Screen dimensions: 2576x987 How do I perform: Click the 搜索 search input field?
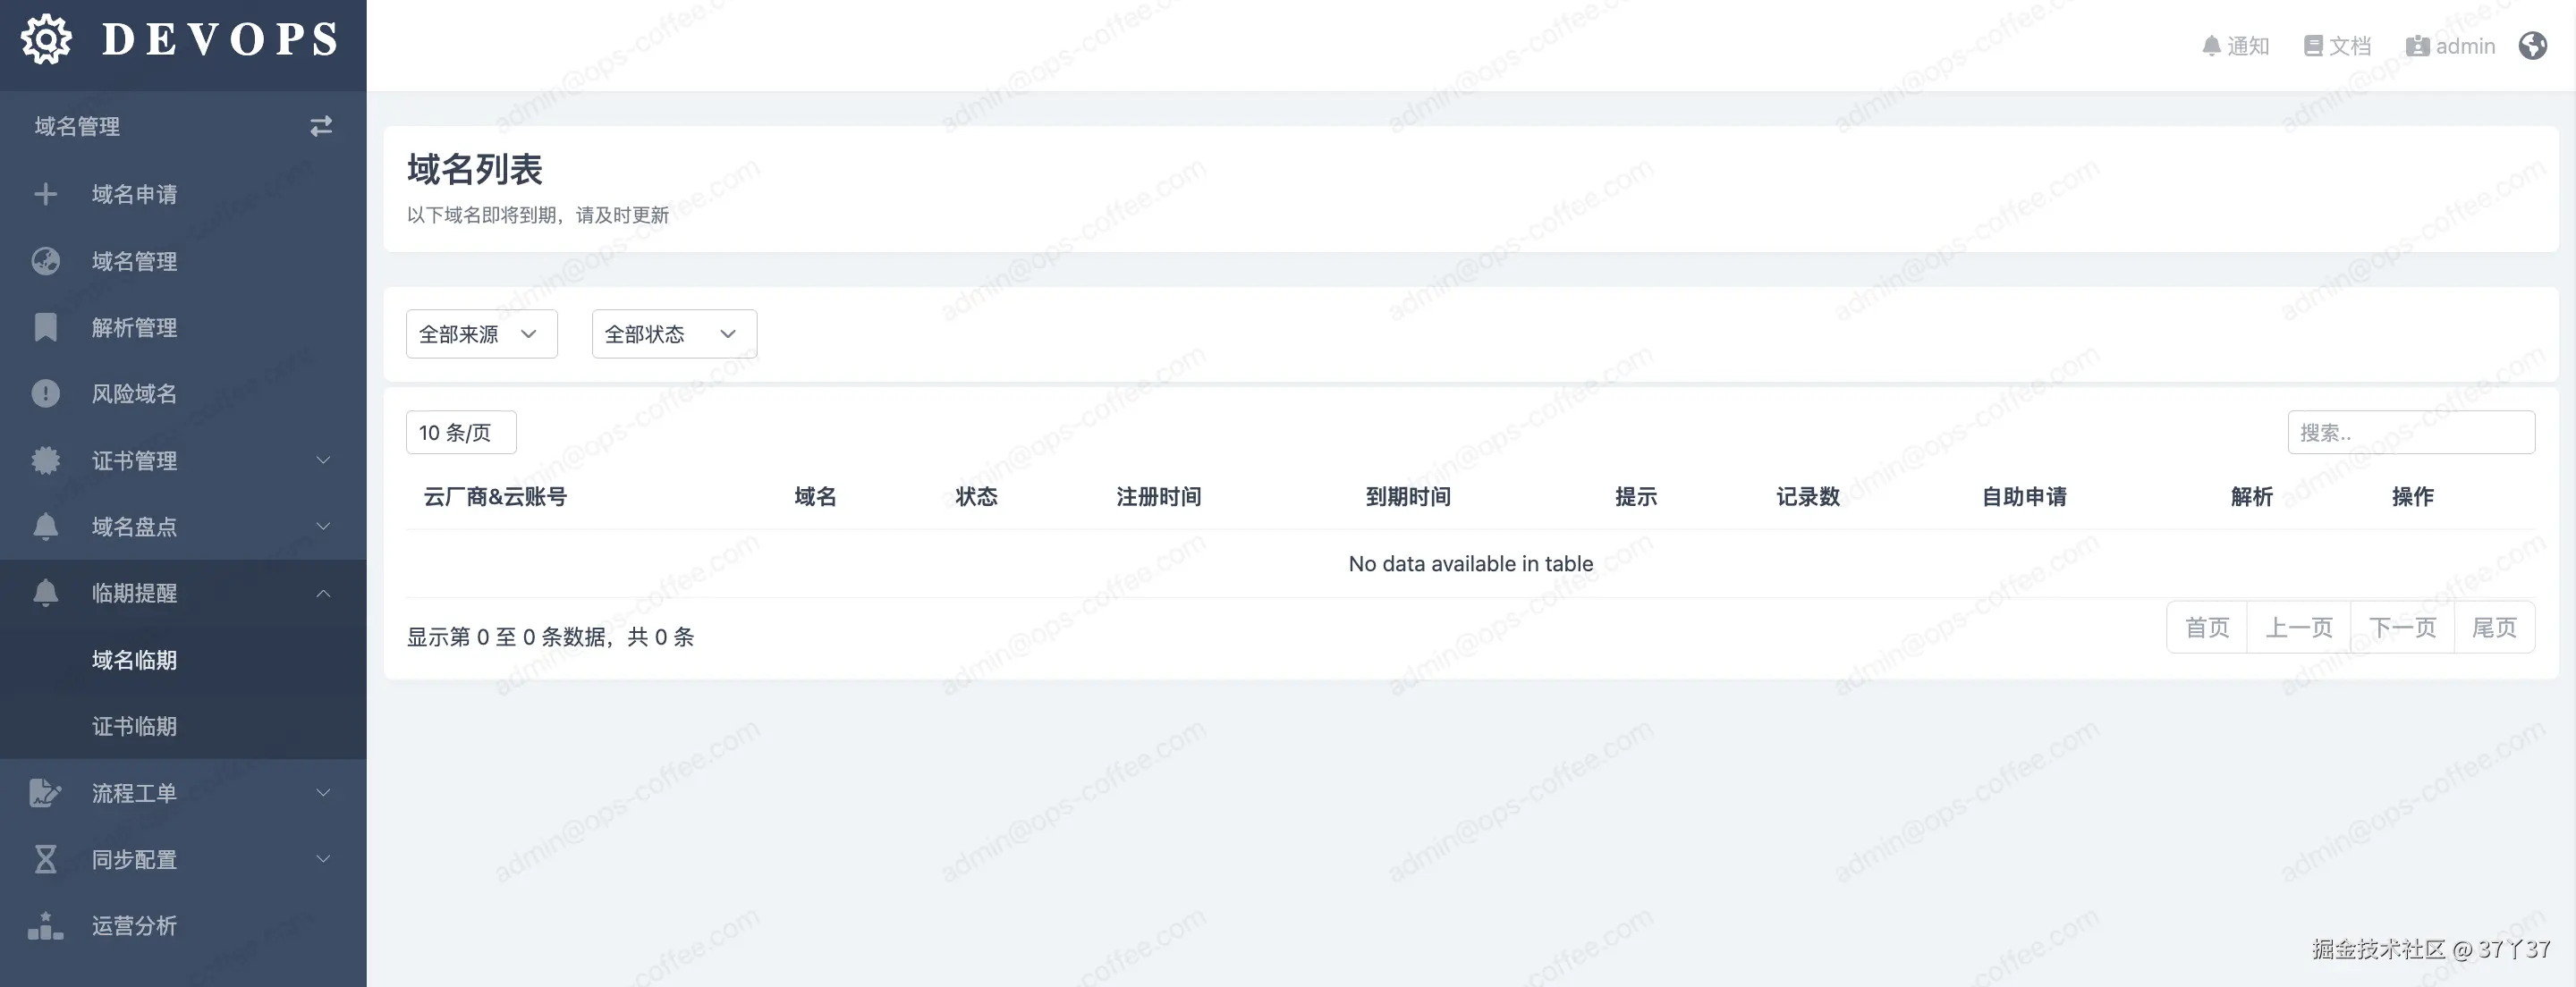click(x=2411, y=432)
